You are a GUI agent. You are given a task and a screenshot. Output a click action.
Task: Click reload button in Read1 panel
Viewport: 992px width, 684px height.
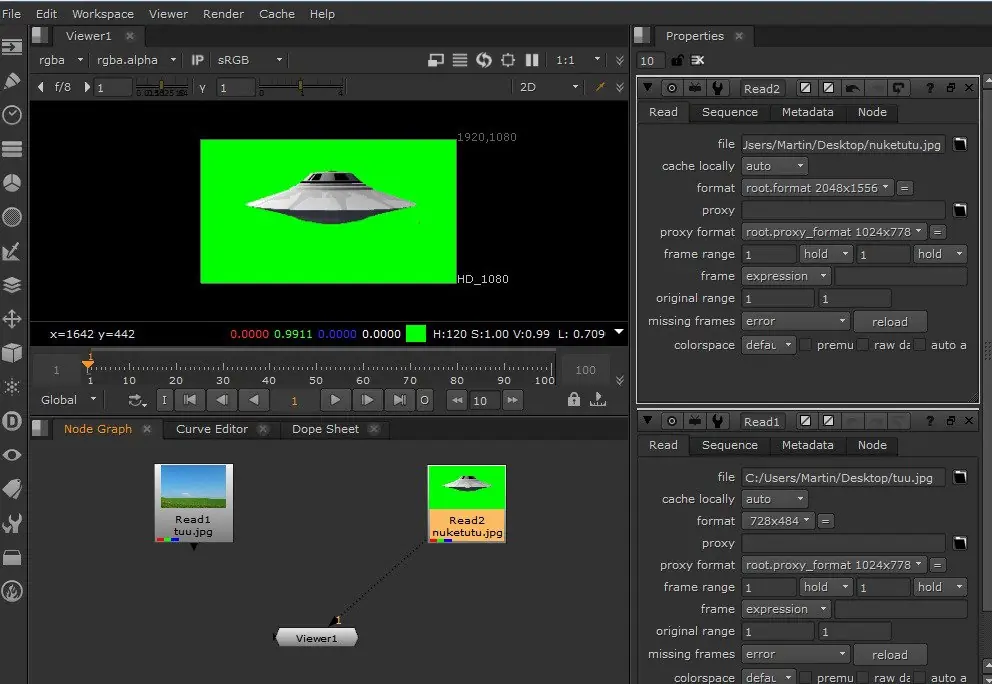coord(890,654)
